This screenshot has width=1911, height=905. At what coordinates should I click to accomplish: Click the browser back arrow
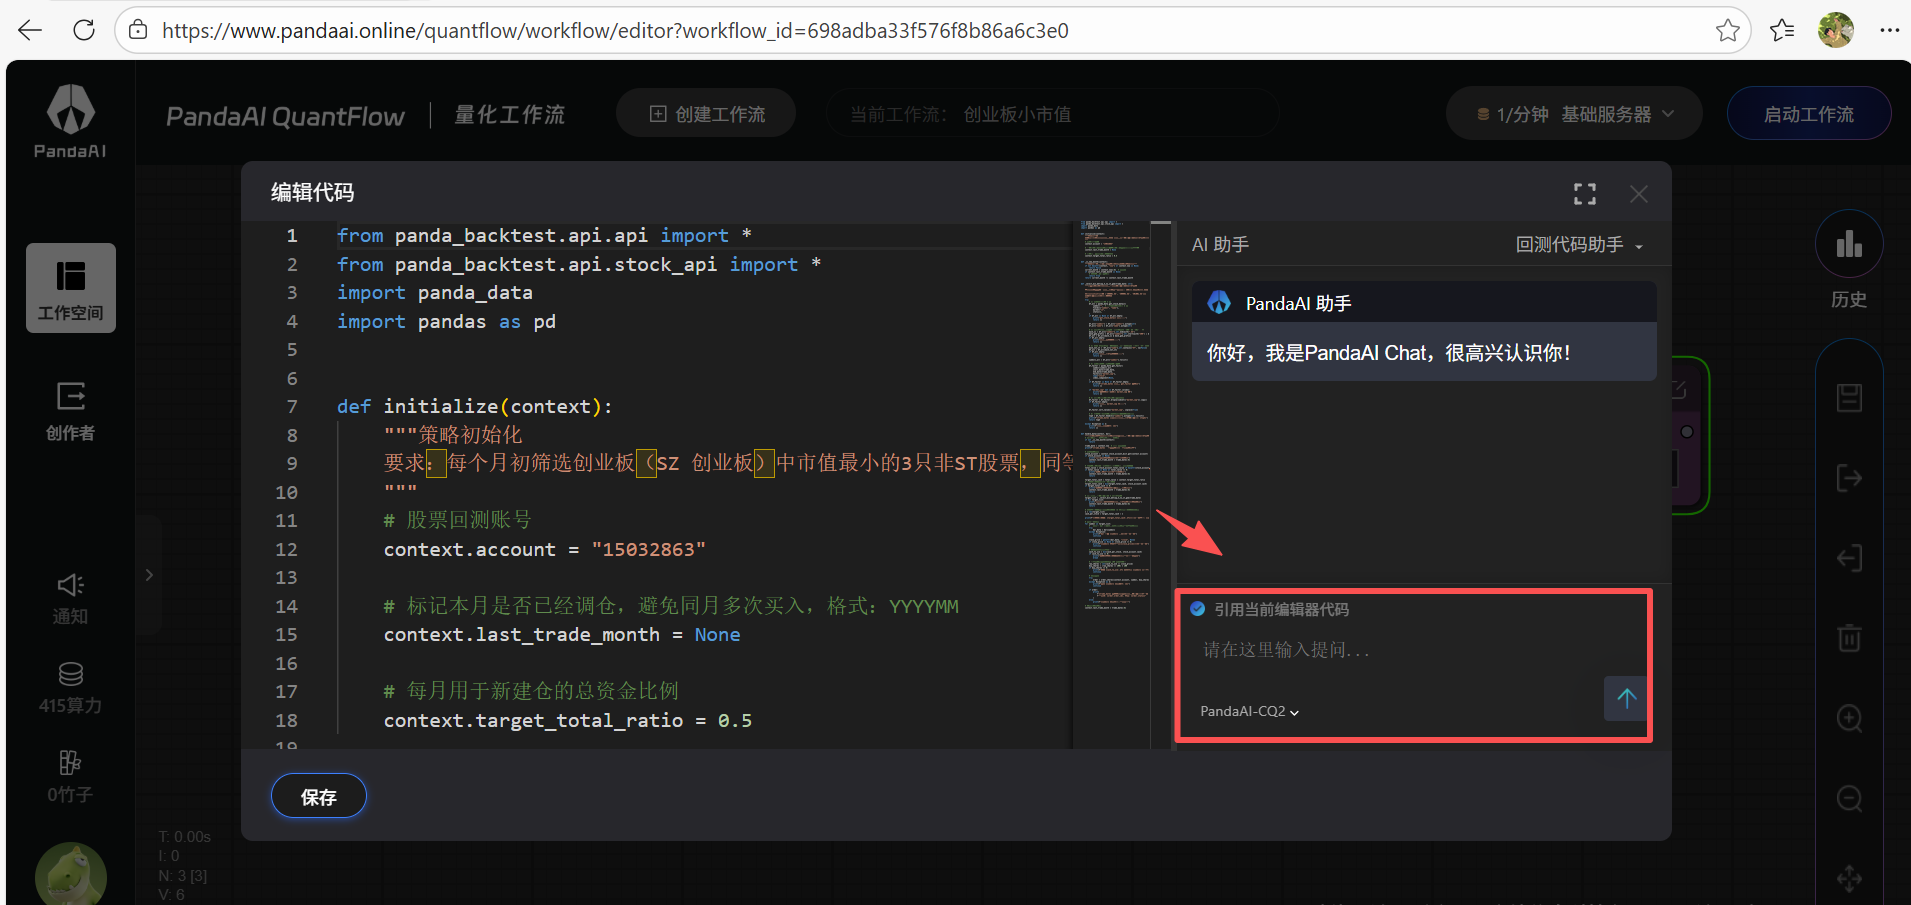coord(30,30)
